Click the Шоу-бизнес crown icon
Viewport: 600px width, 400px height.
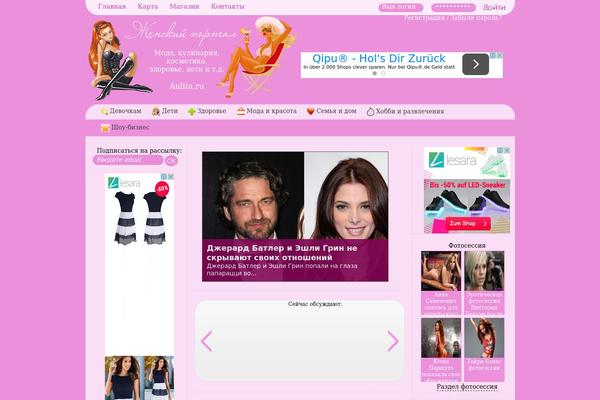pyautogui.click(x=105, y=128)
